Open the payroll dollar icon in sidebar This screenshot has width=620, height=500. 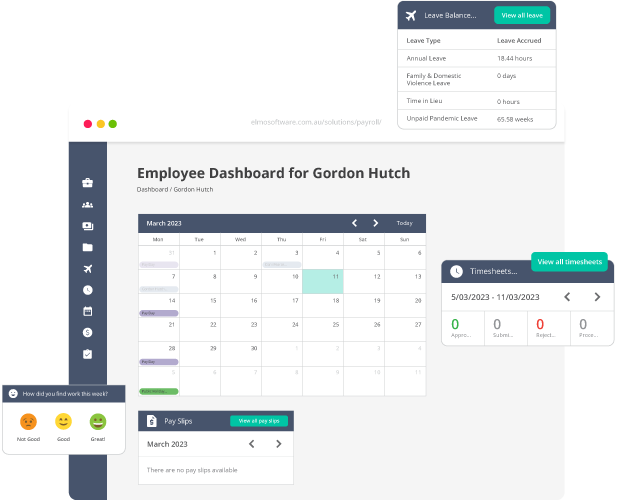coord(88,332)
